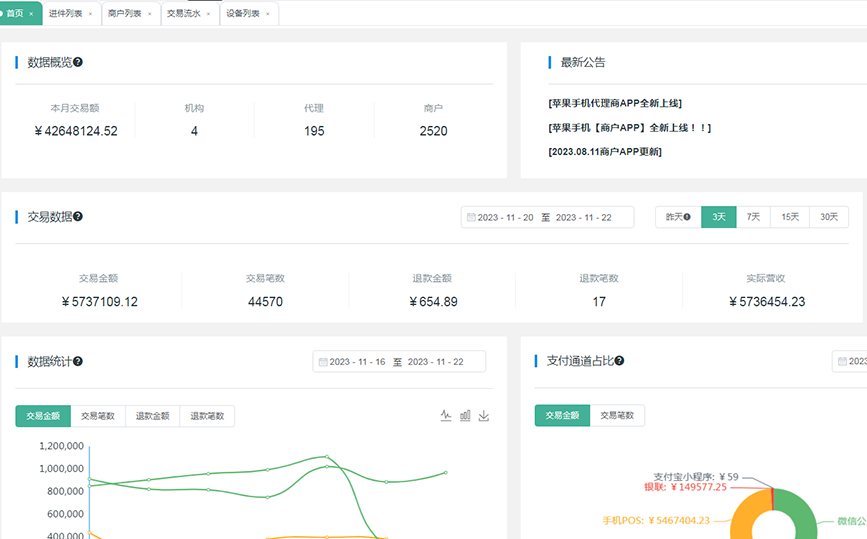Open the help icon beside 交易数据
Viewport: 867px width, 539px height.
coord(78,216)
